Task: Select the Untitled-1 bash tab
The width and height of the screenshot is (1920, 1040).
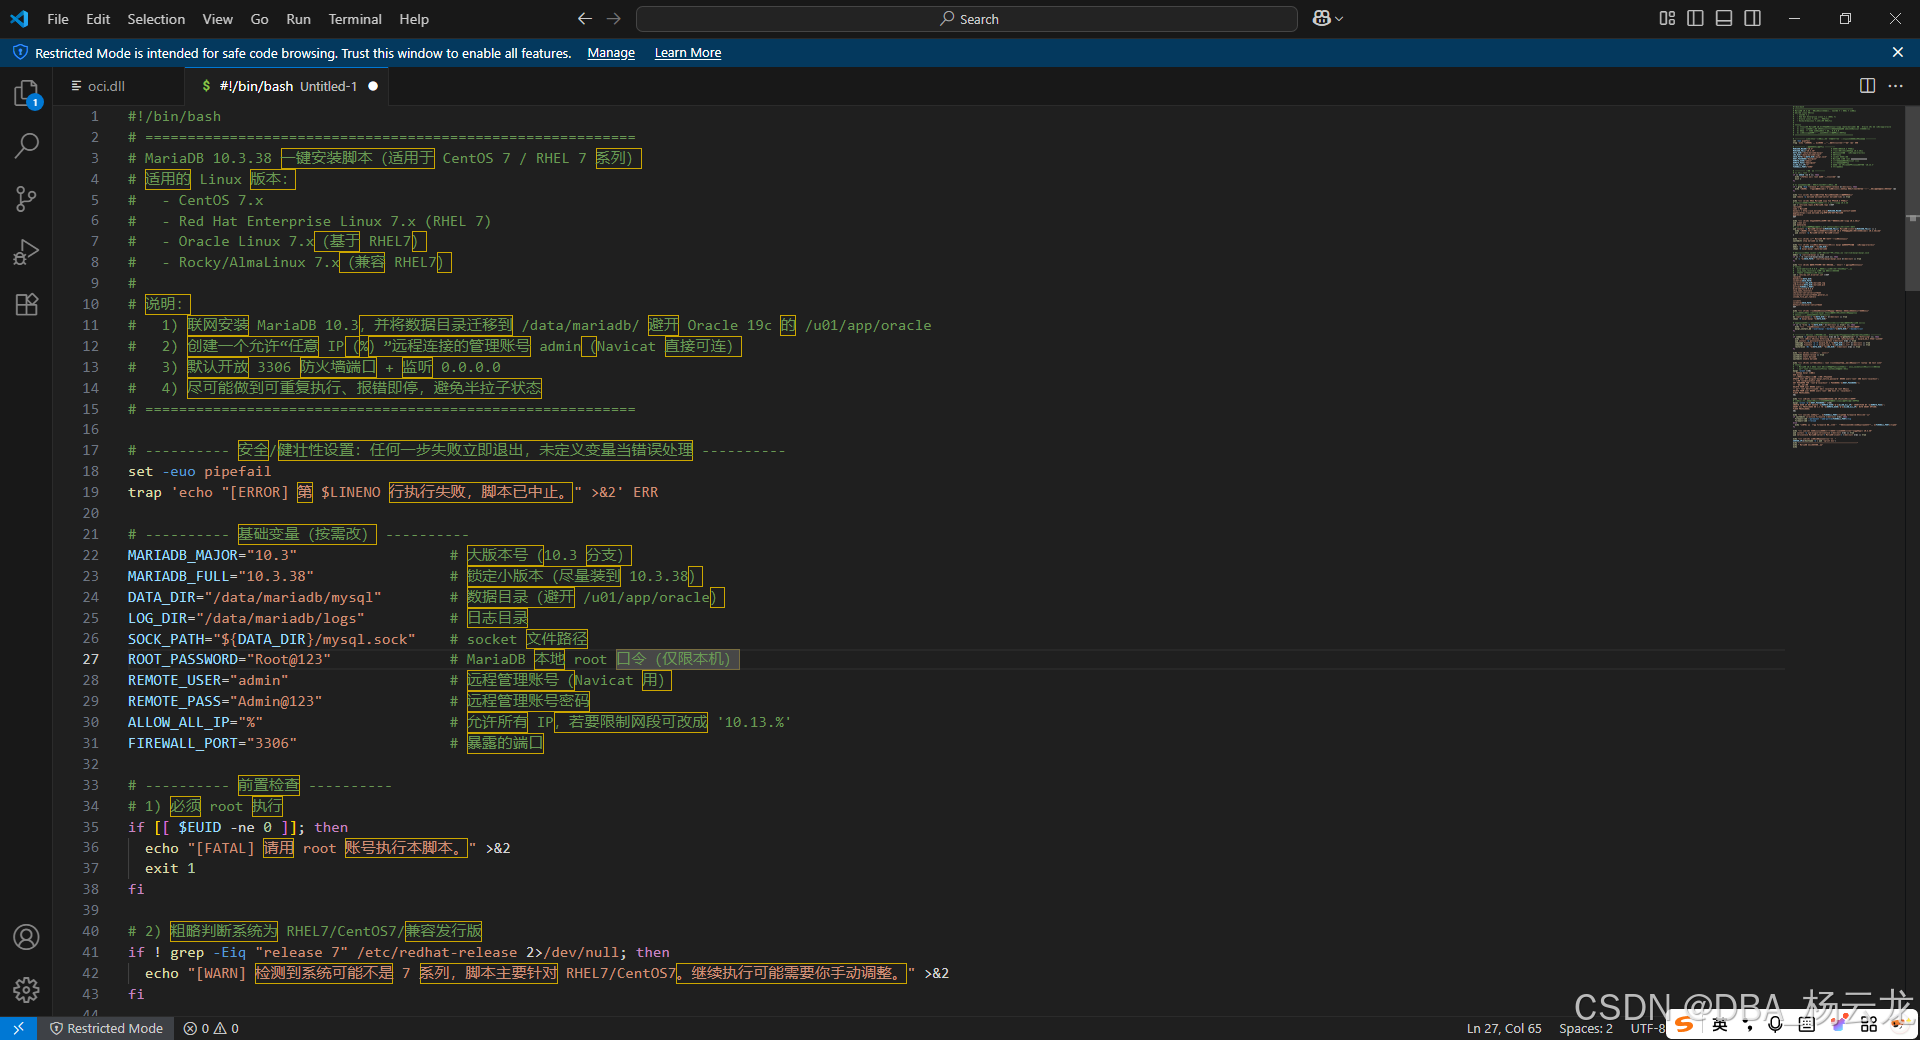Action: click(x=287, y=86)
